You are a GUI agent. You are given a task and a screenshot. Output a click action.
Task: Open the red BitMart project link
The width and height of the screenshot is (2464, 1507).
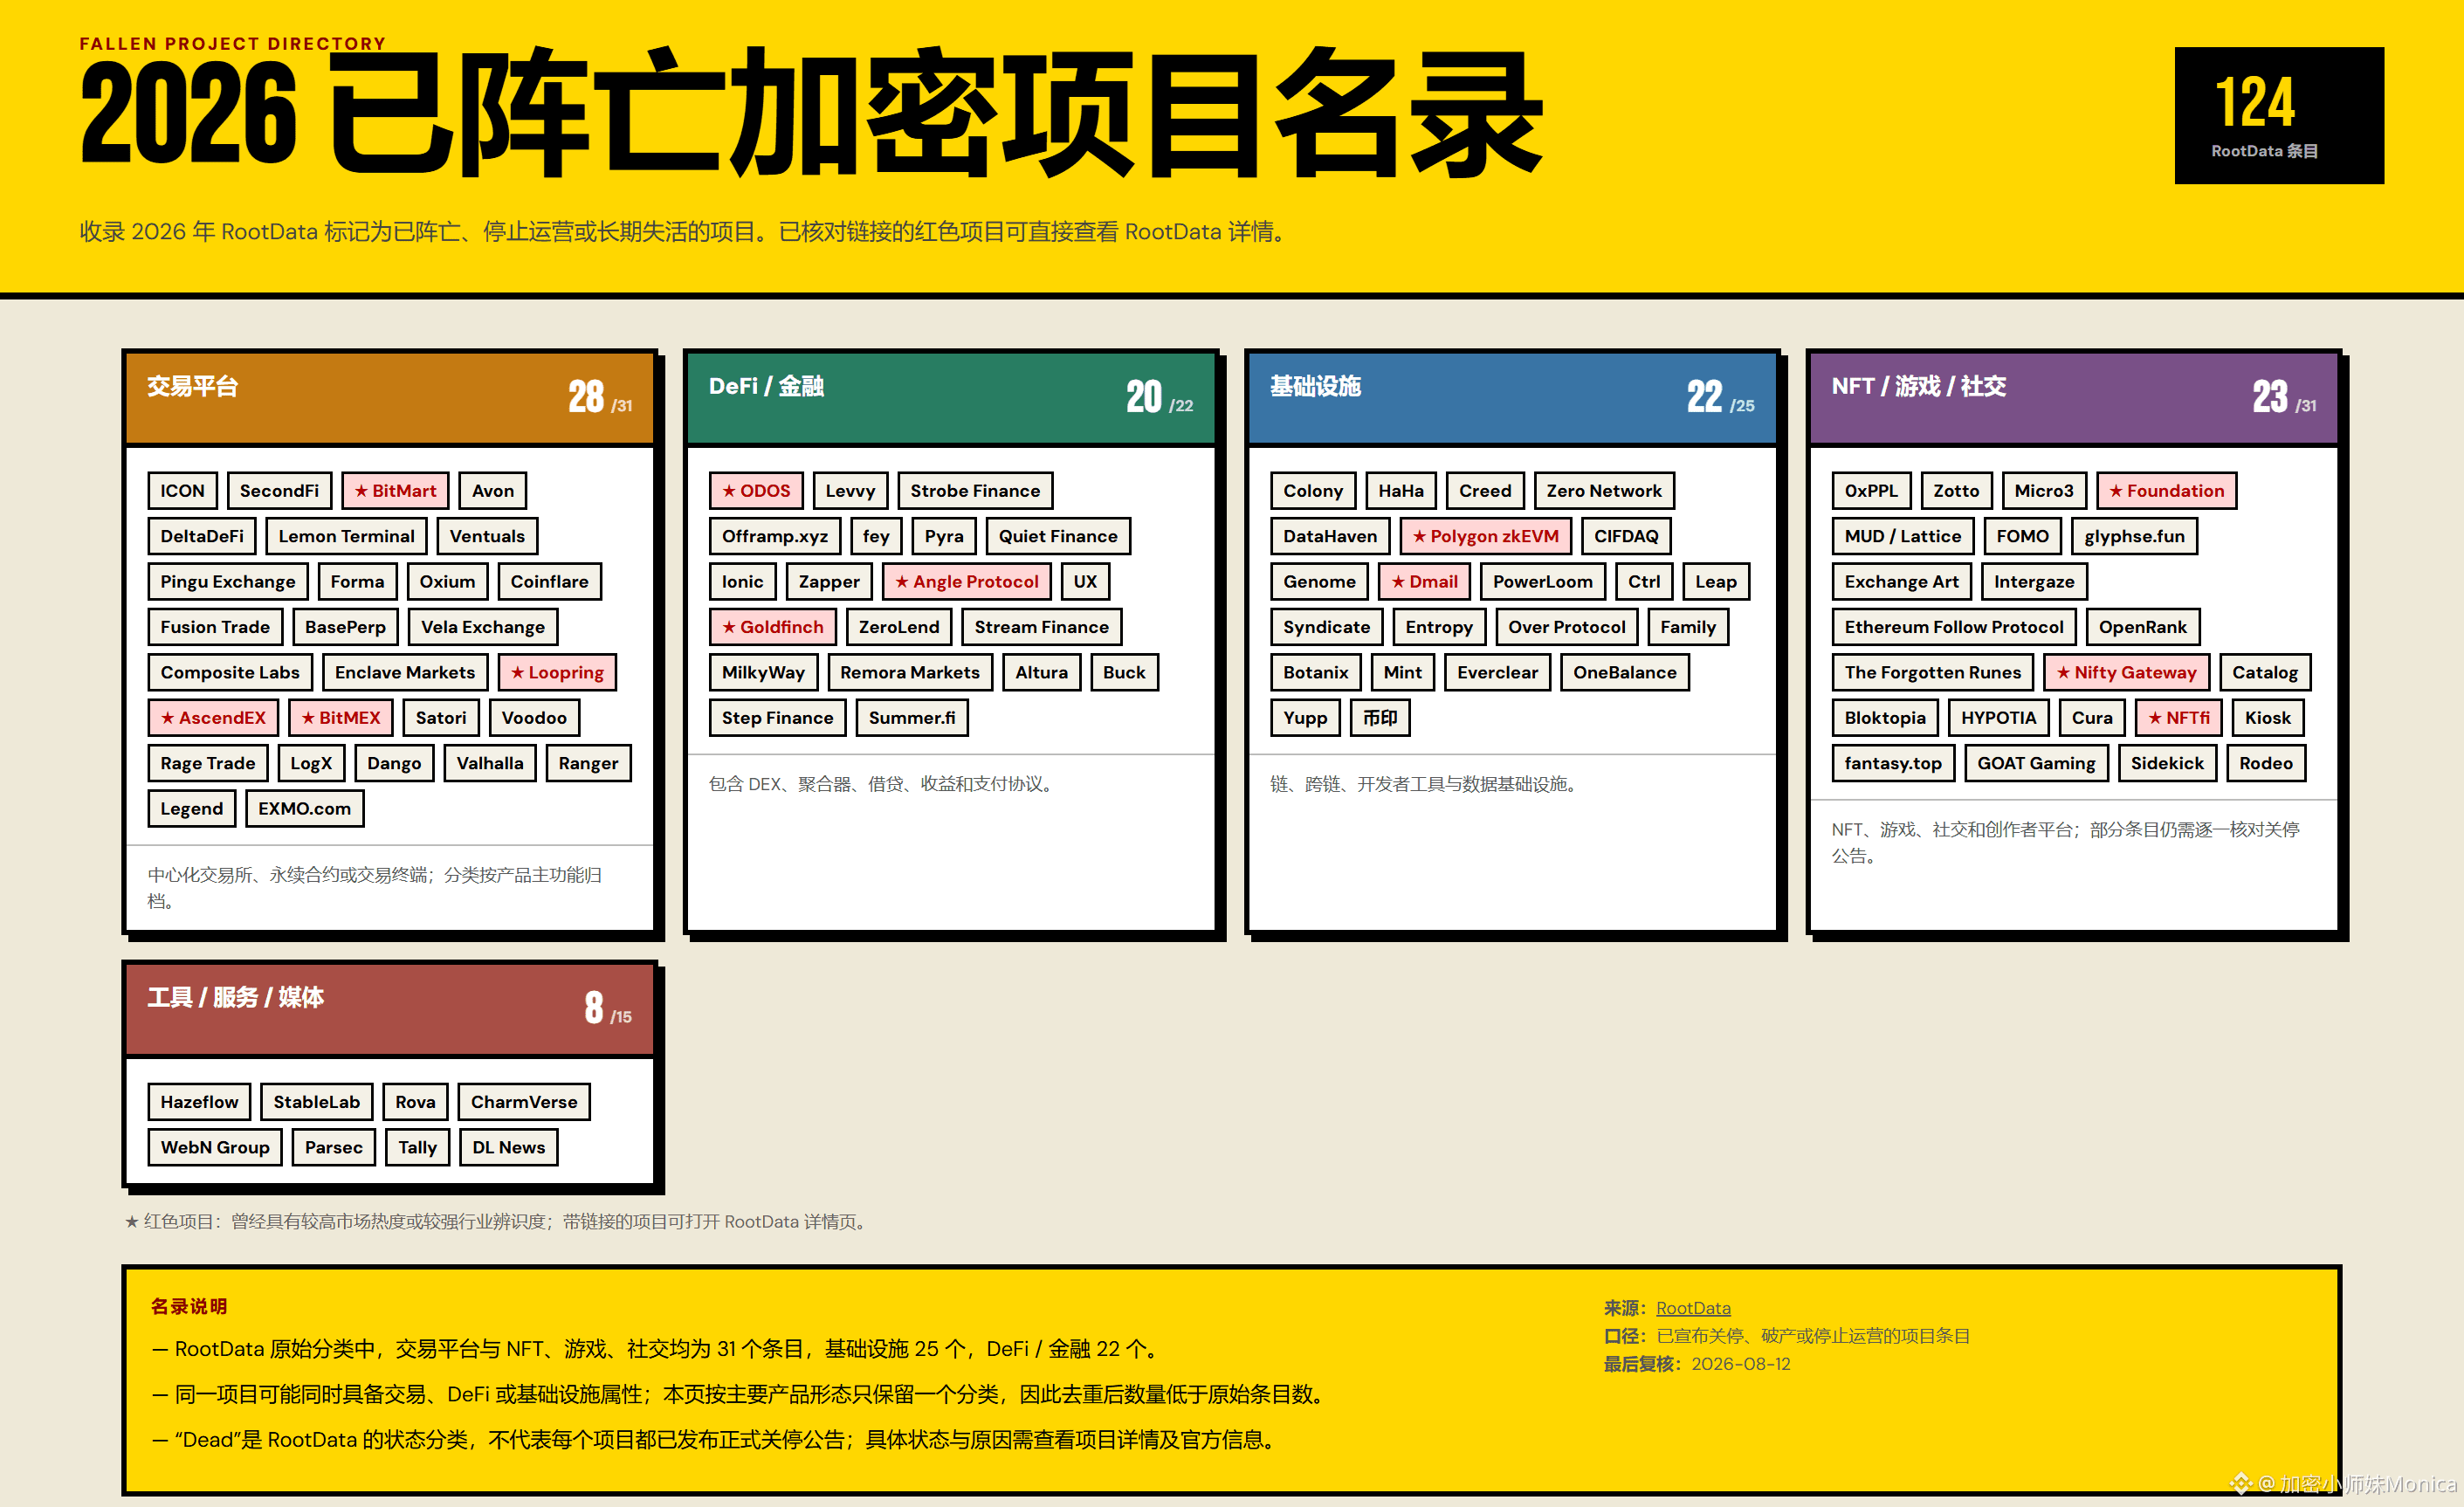tap(395, 491)
